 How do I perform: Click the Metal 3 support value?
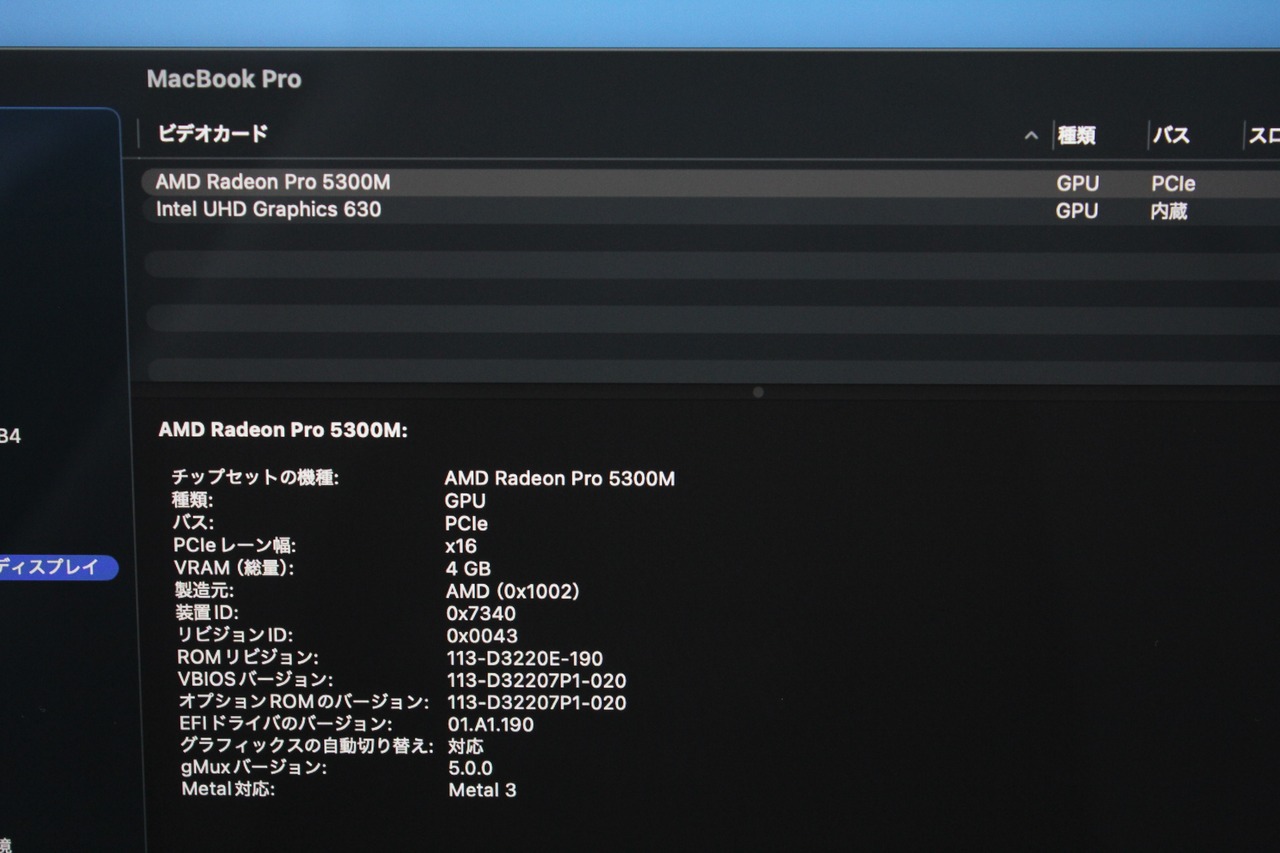[x=482, y=790]
